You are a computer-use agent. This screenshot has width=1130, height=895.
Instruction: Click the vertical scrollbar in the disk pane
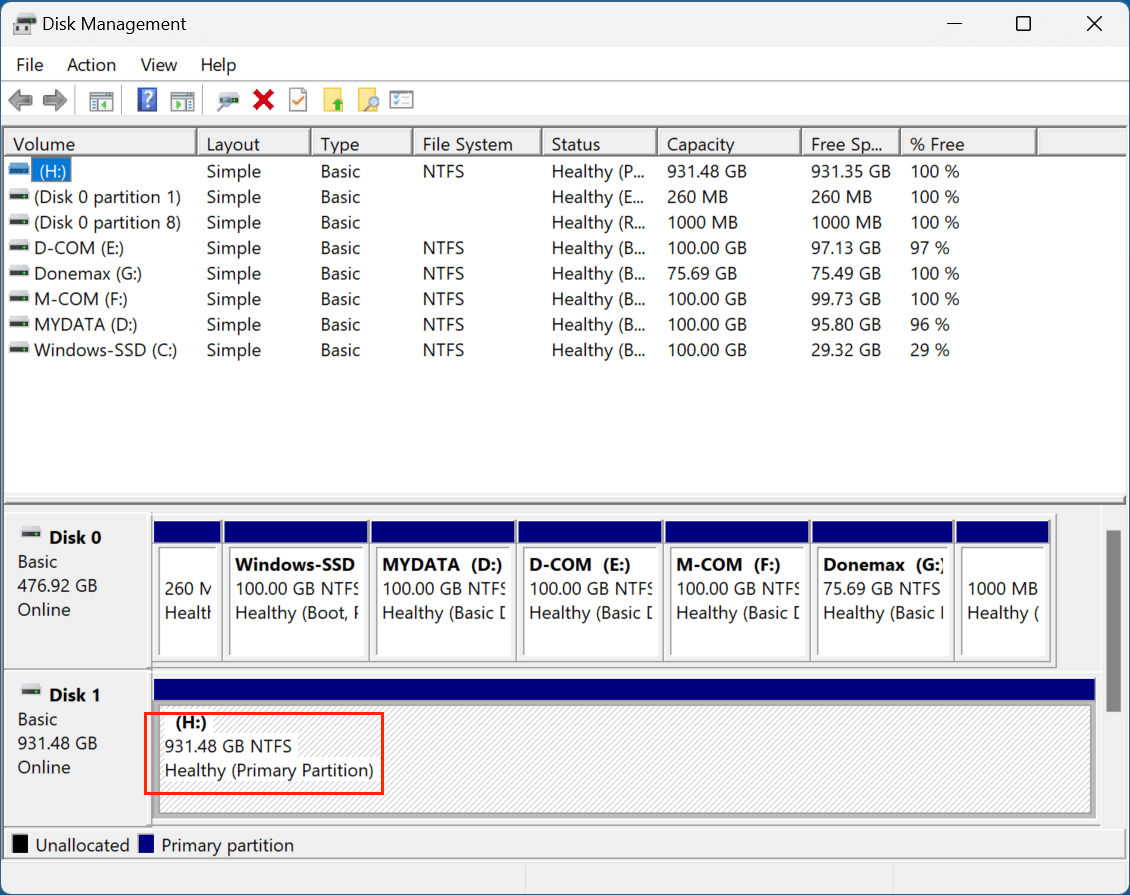(1112, 600)
